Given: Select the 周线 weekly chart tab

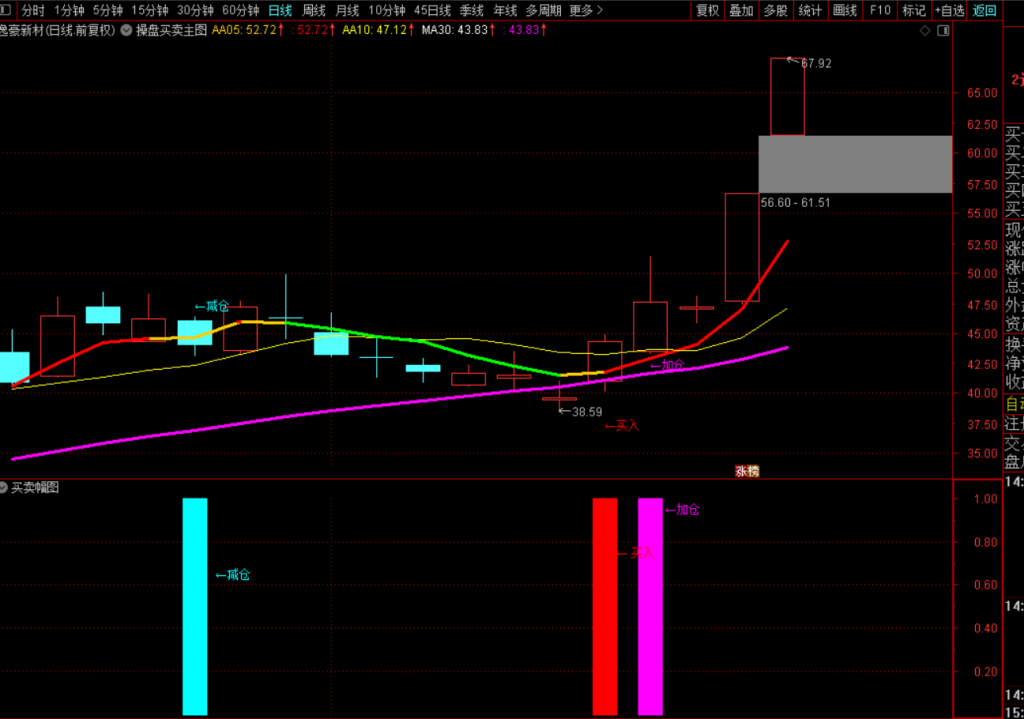Looking at the screenshot, I should [313, 10].
